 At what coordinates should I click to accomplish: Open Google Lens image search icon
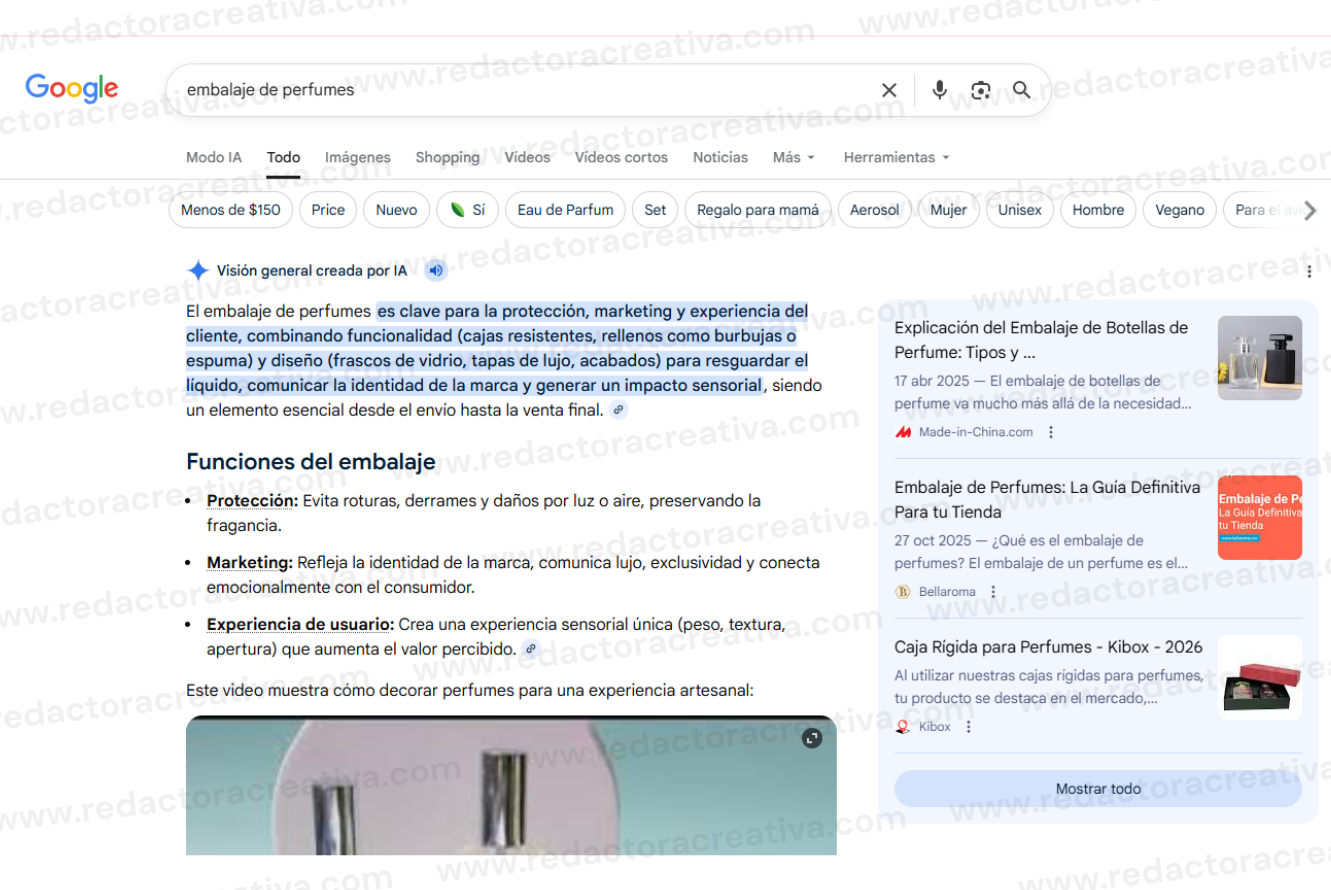coord(981,90)
